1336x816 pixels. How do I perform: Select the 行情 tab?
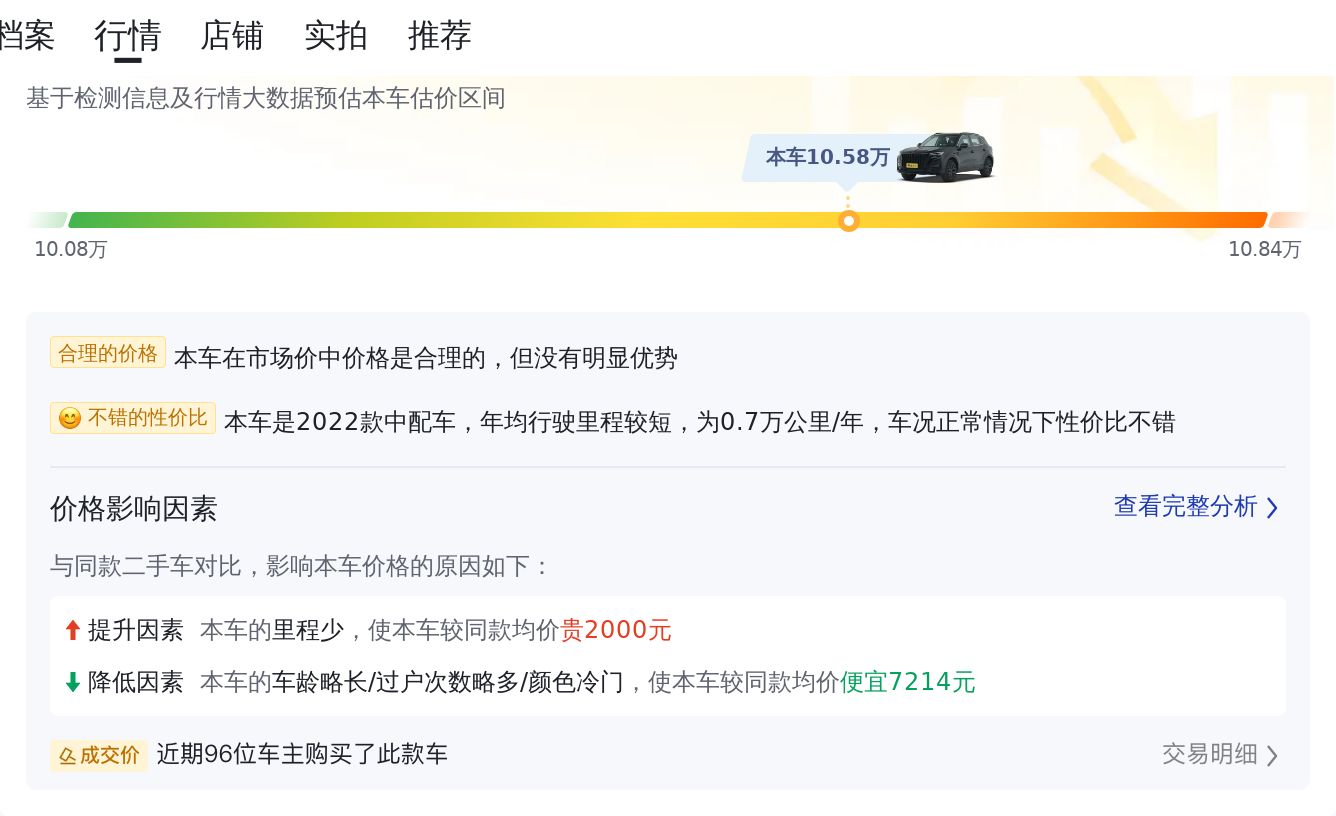coord(128,36)
